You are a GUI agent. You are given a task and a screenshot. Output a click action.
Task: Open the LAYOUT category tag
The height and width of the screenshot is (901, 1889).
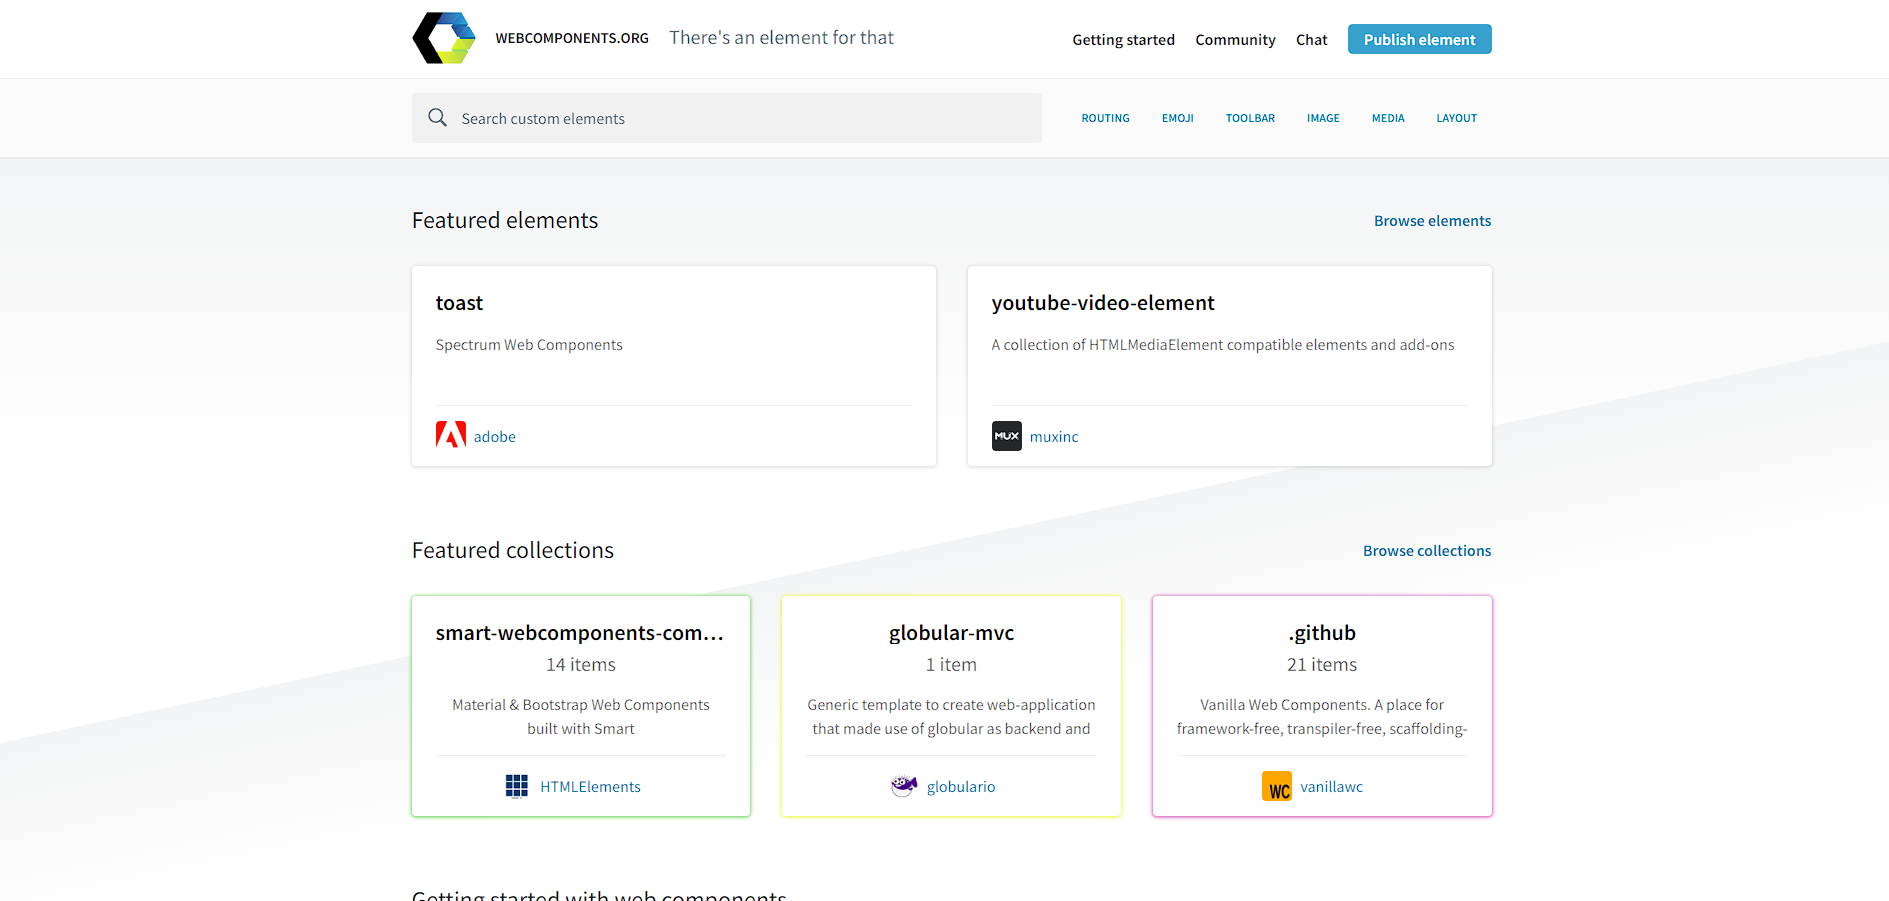pyautogui.click(x=1456, y=117)
